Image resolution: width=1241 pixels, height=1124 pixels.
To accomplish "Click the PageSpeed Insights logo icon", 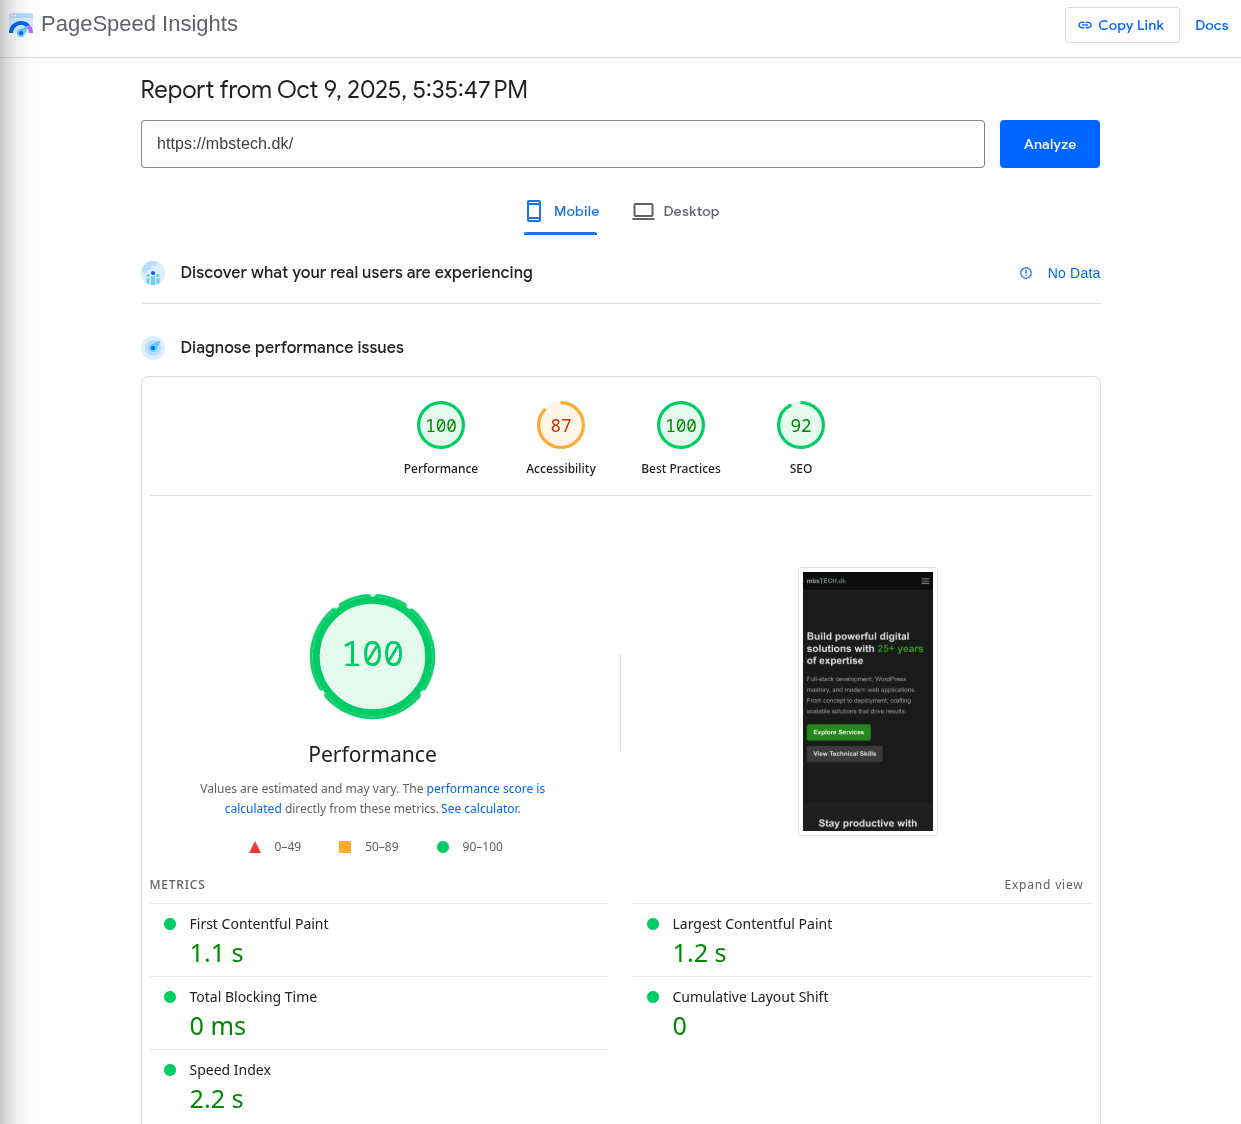I will 21,24.
